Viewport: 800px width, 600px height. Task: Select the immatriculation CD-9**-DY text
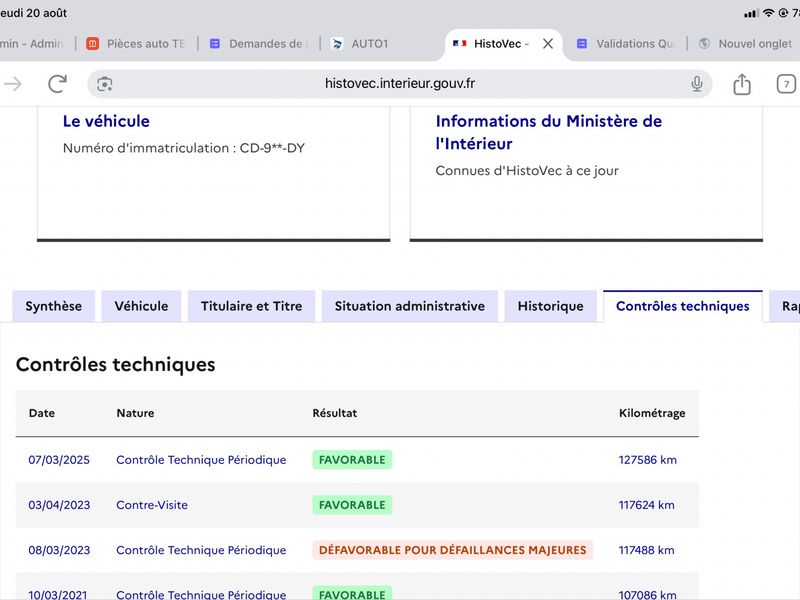[272, 148]
